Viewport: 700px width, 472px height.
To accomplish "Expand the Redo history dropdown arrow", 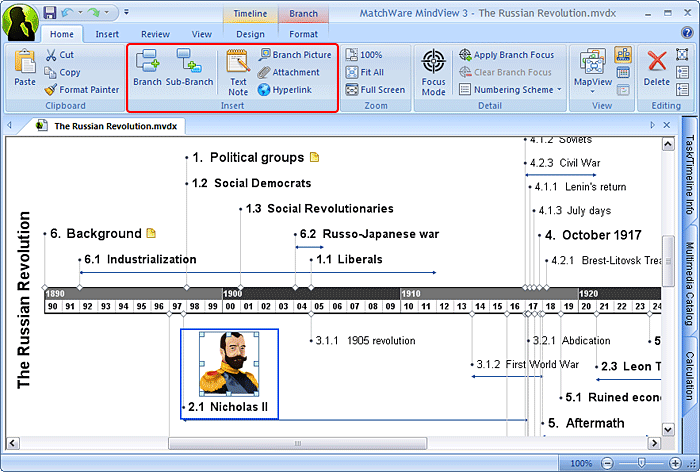I will pos(107,13).
